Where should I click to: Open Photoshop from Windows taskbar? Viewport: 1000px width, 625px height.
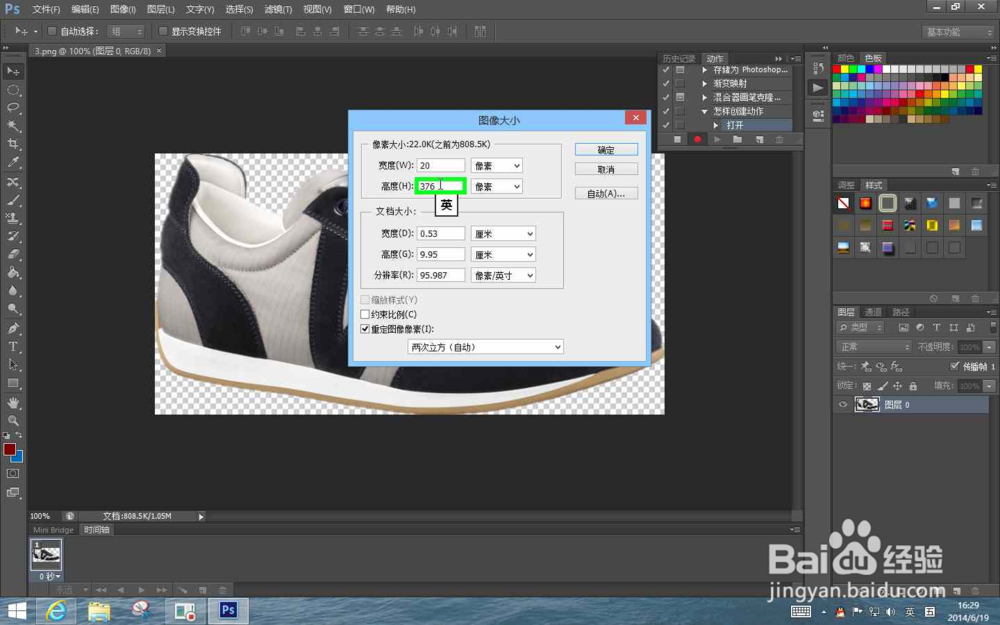(228, 610)
